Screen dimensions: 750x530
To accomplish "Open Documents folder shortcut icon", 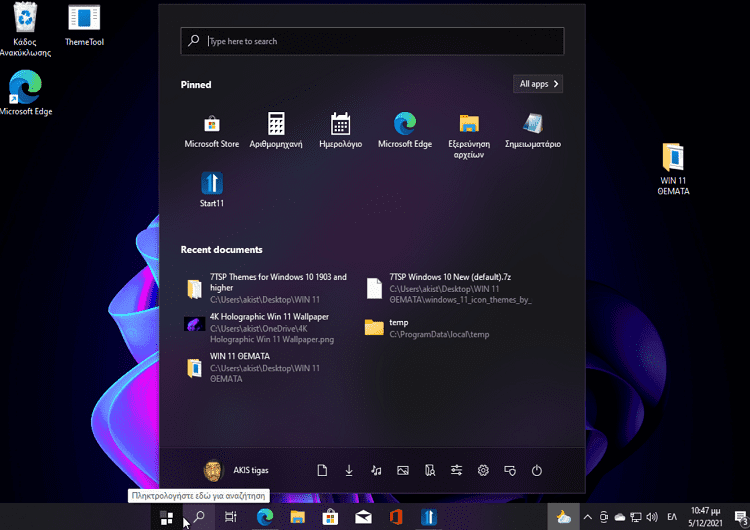I will [322, 471].
